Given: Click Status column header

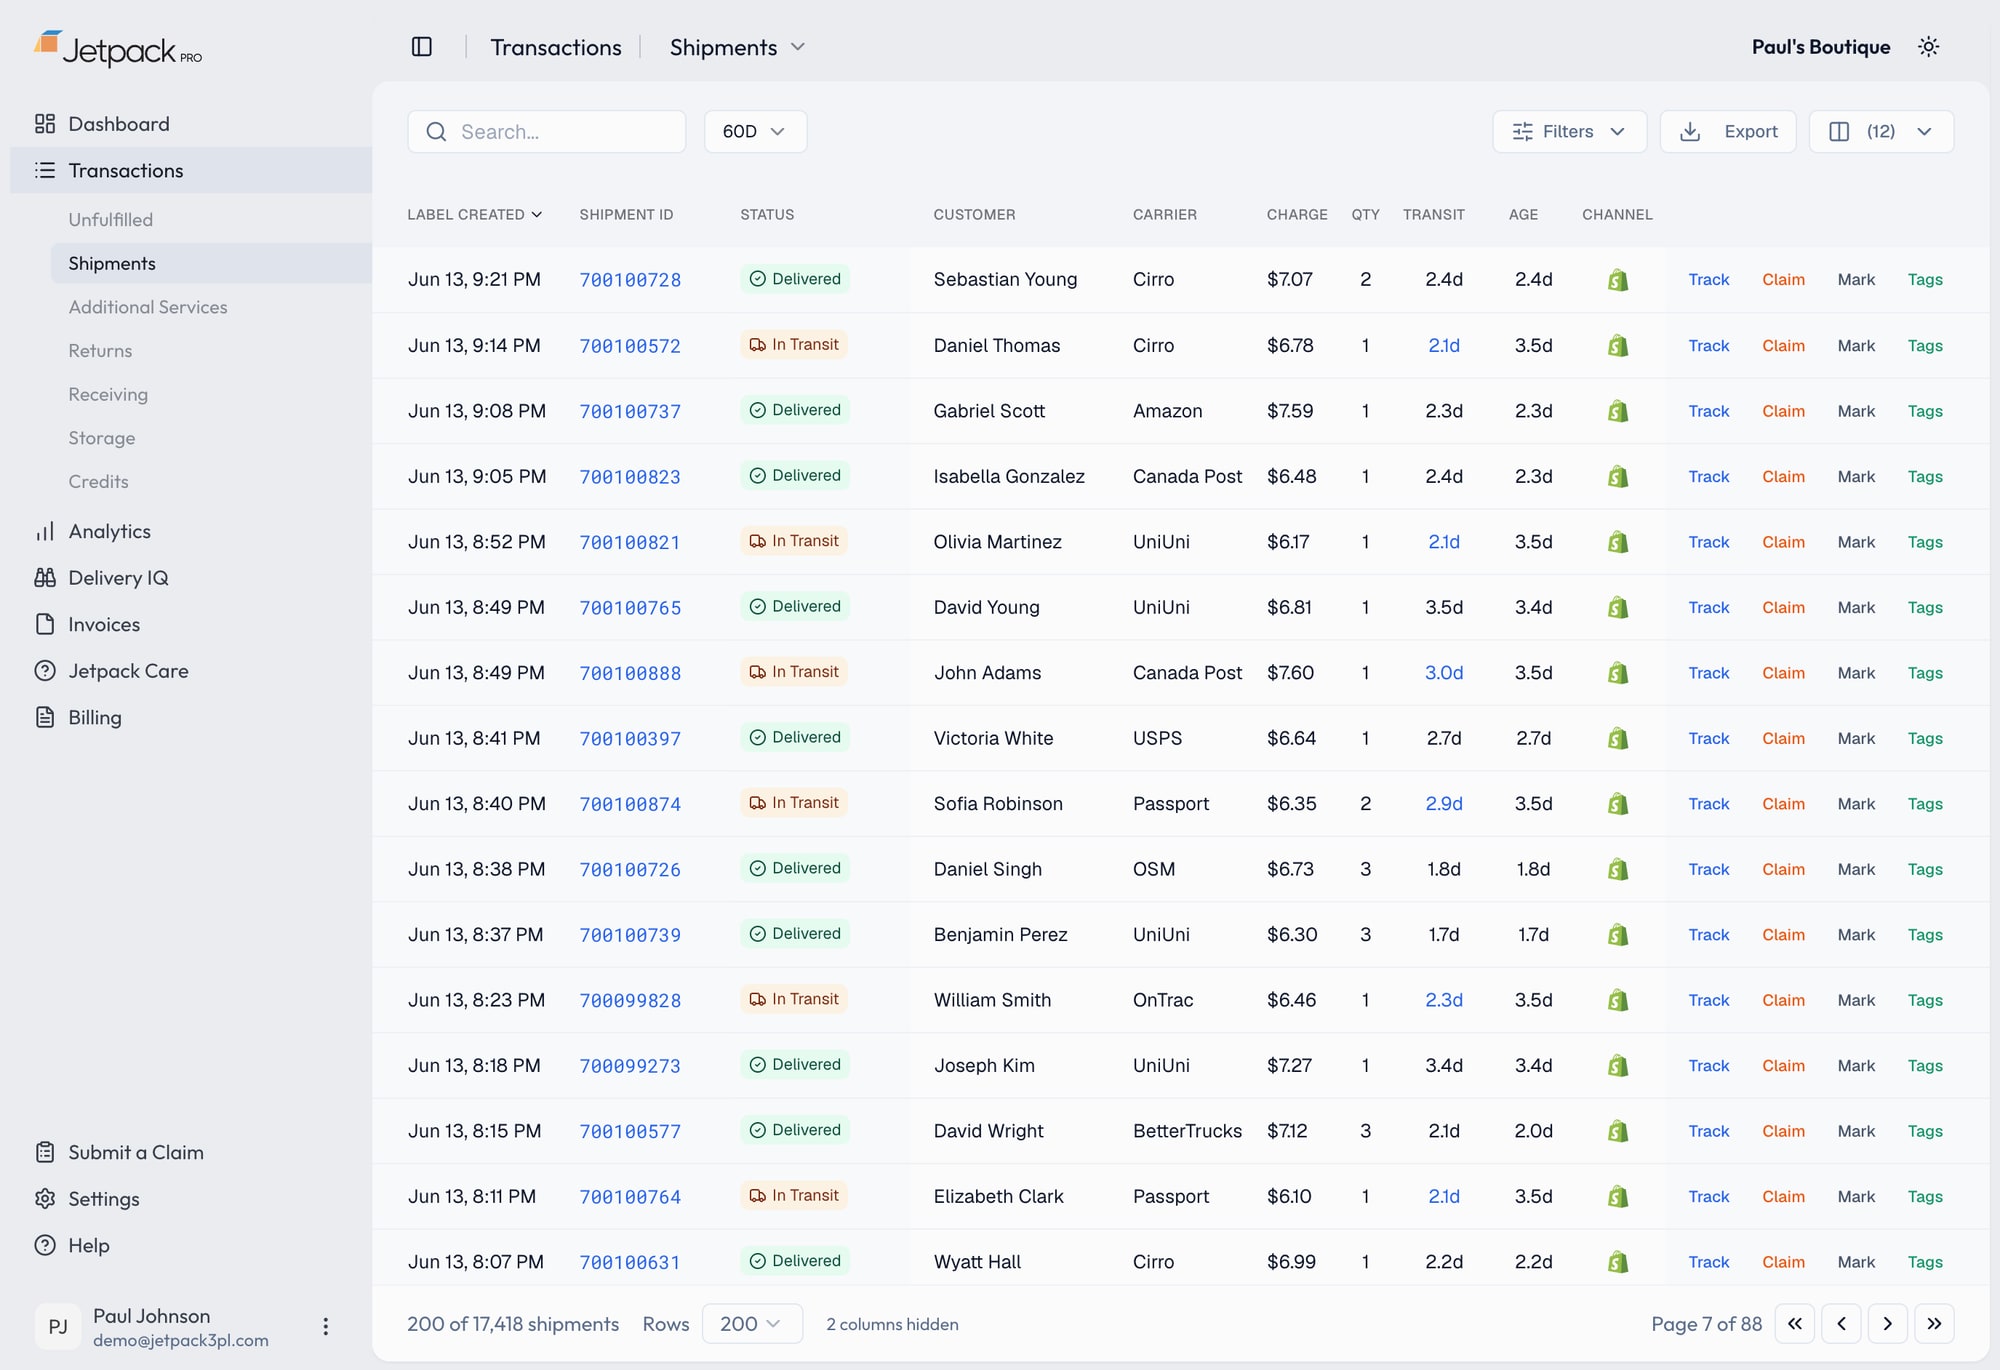Looking at the screenshot, I should tap(767, 215).
